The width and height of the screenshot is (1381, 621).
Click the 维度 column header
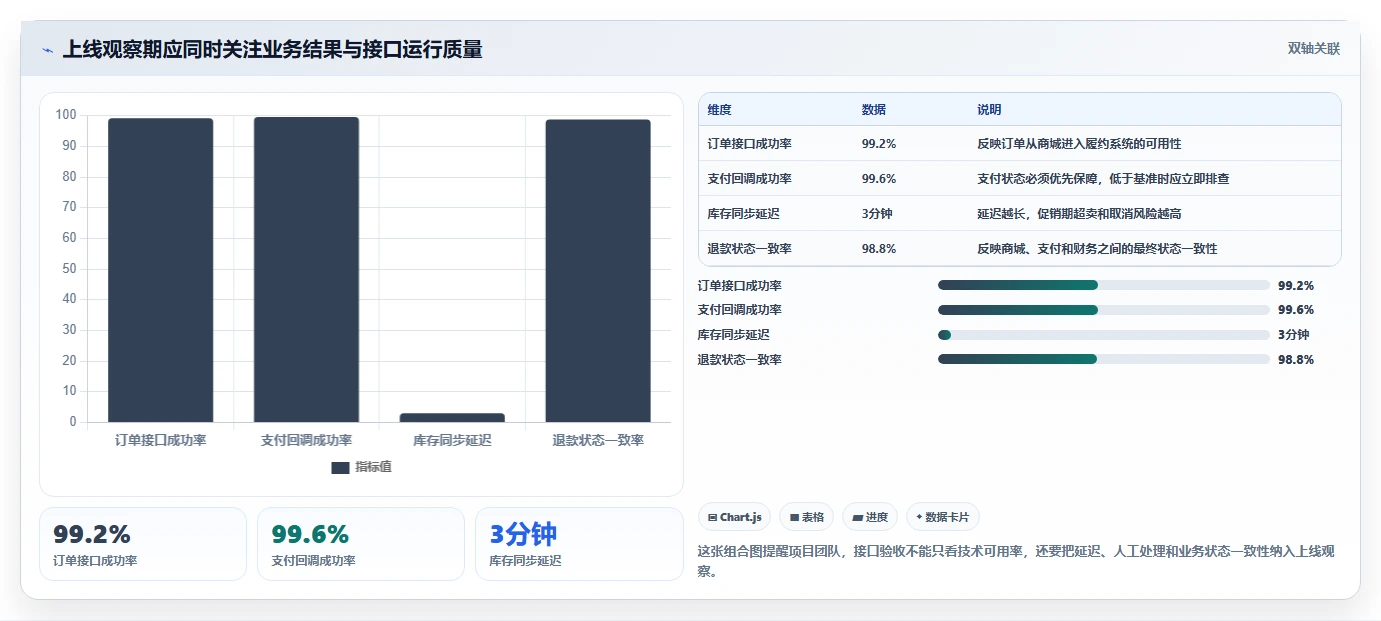(x=719, y=110)
